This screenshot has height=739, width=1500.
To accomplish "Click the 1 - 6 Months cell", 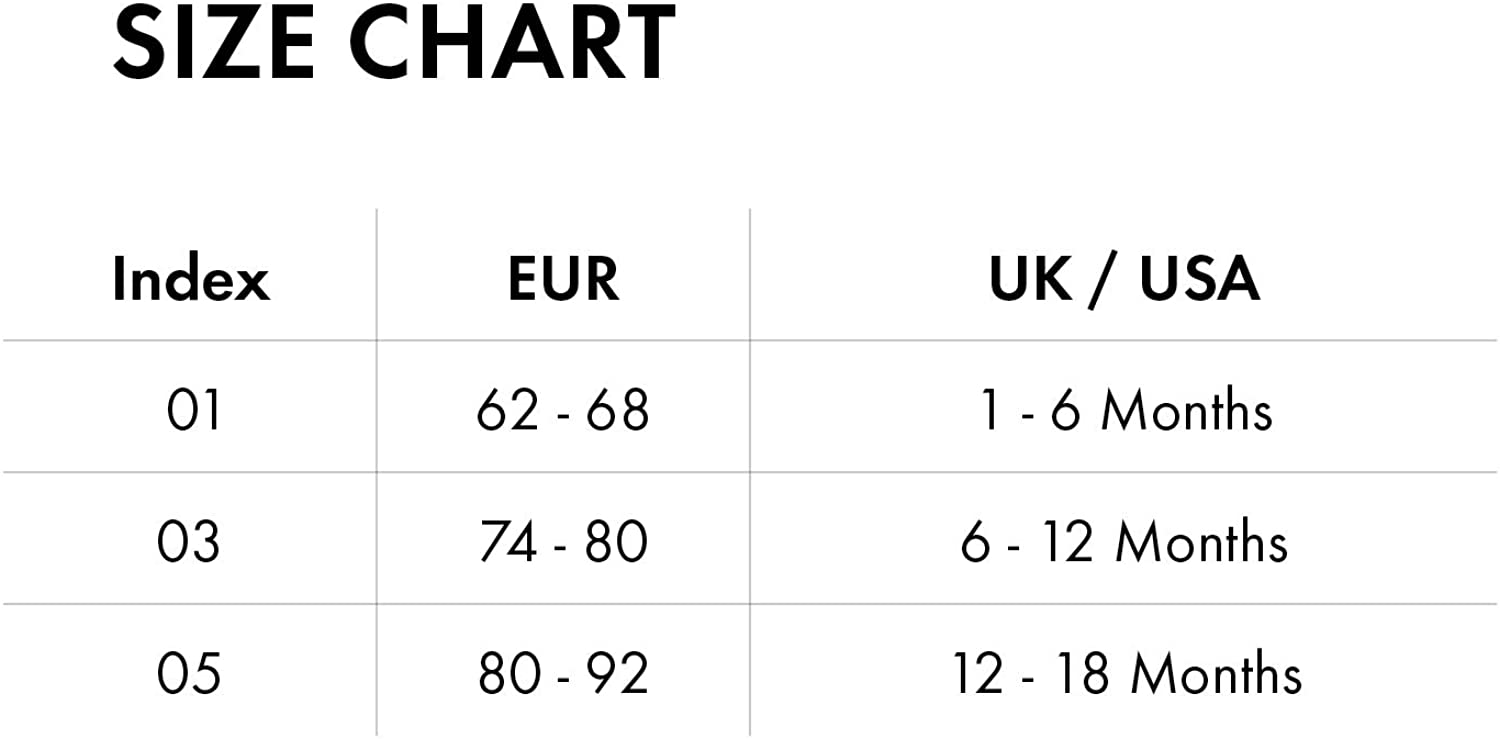I will 1126,410.
